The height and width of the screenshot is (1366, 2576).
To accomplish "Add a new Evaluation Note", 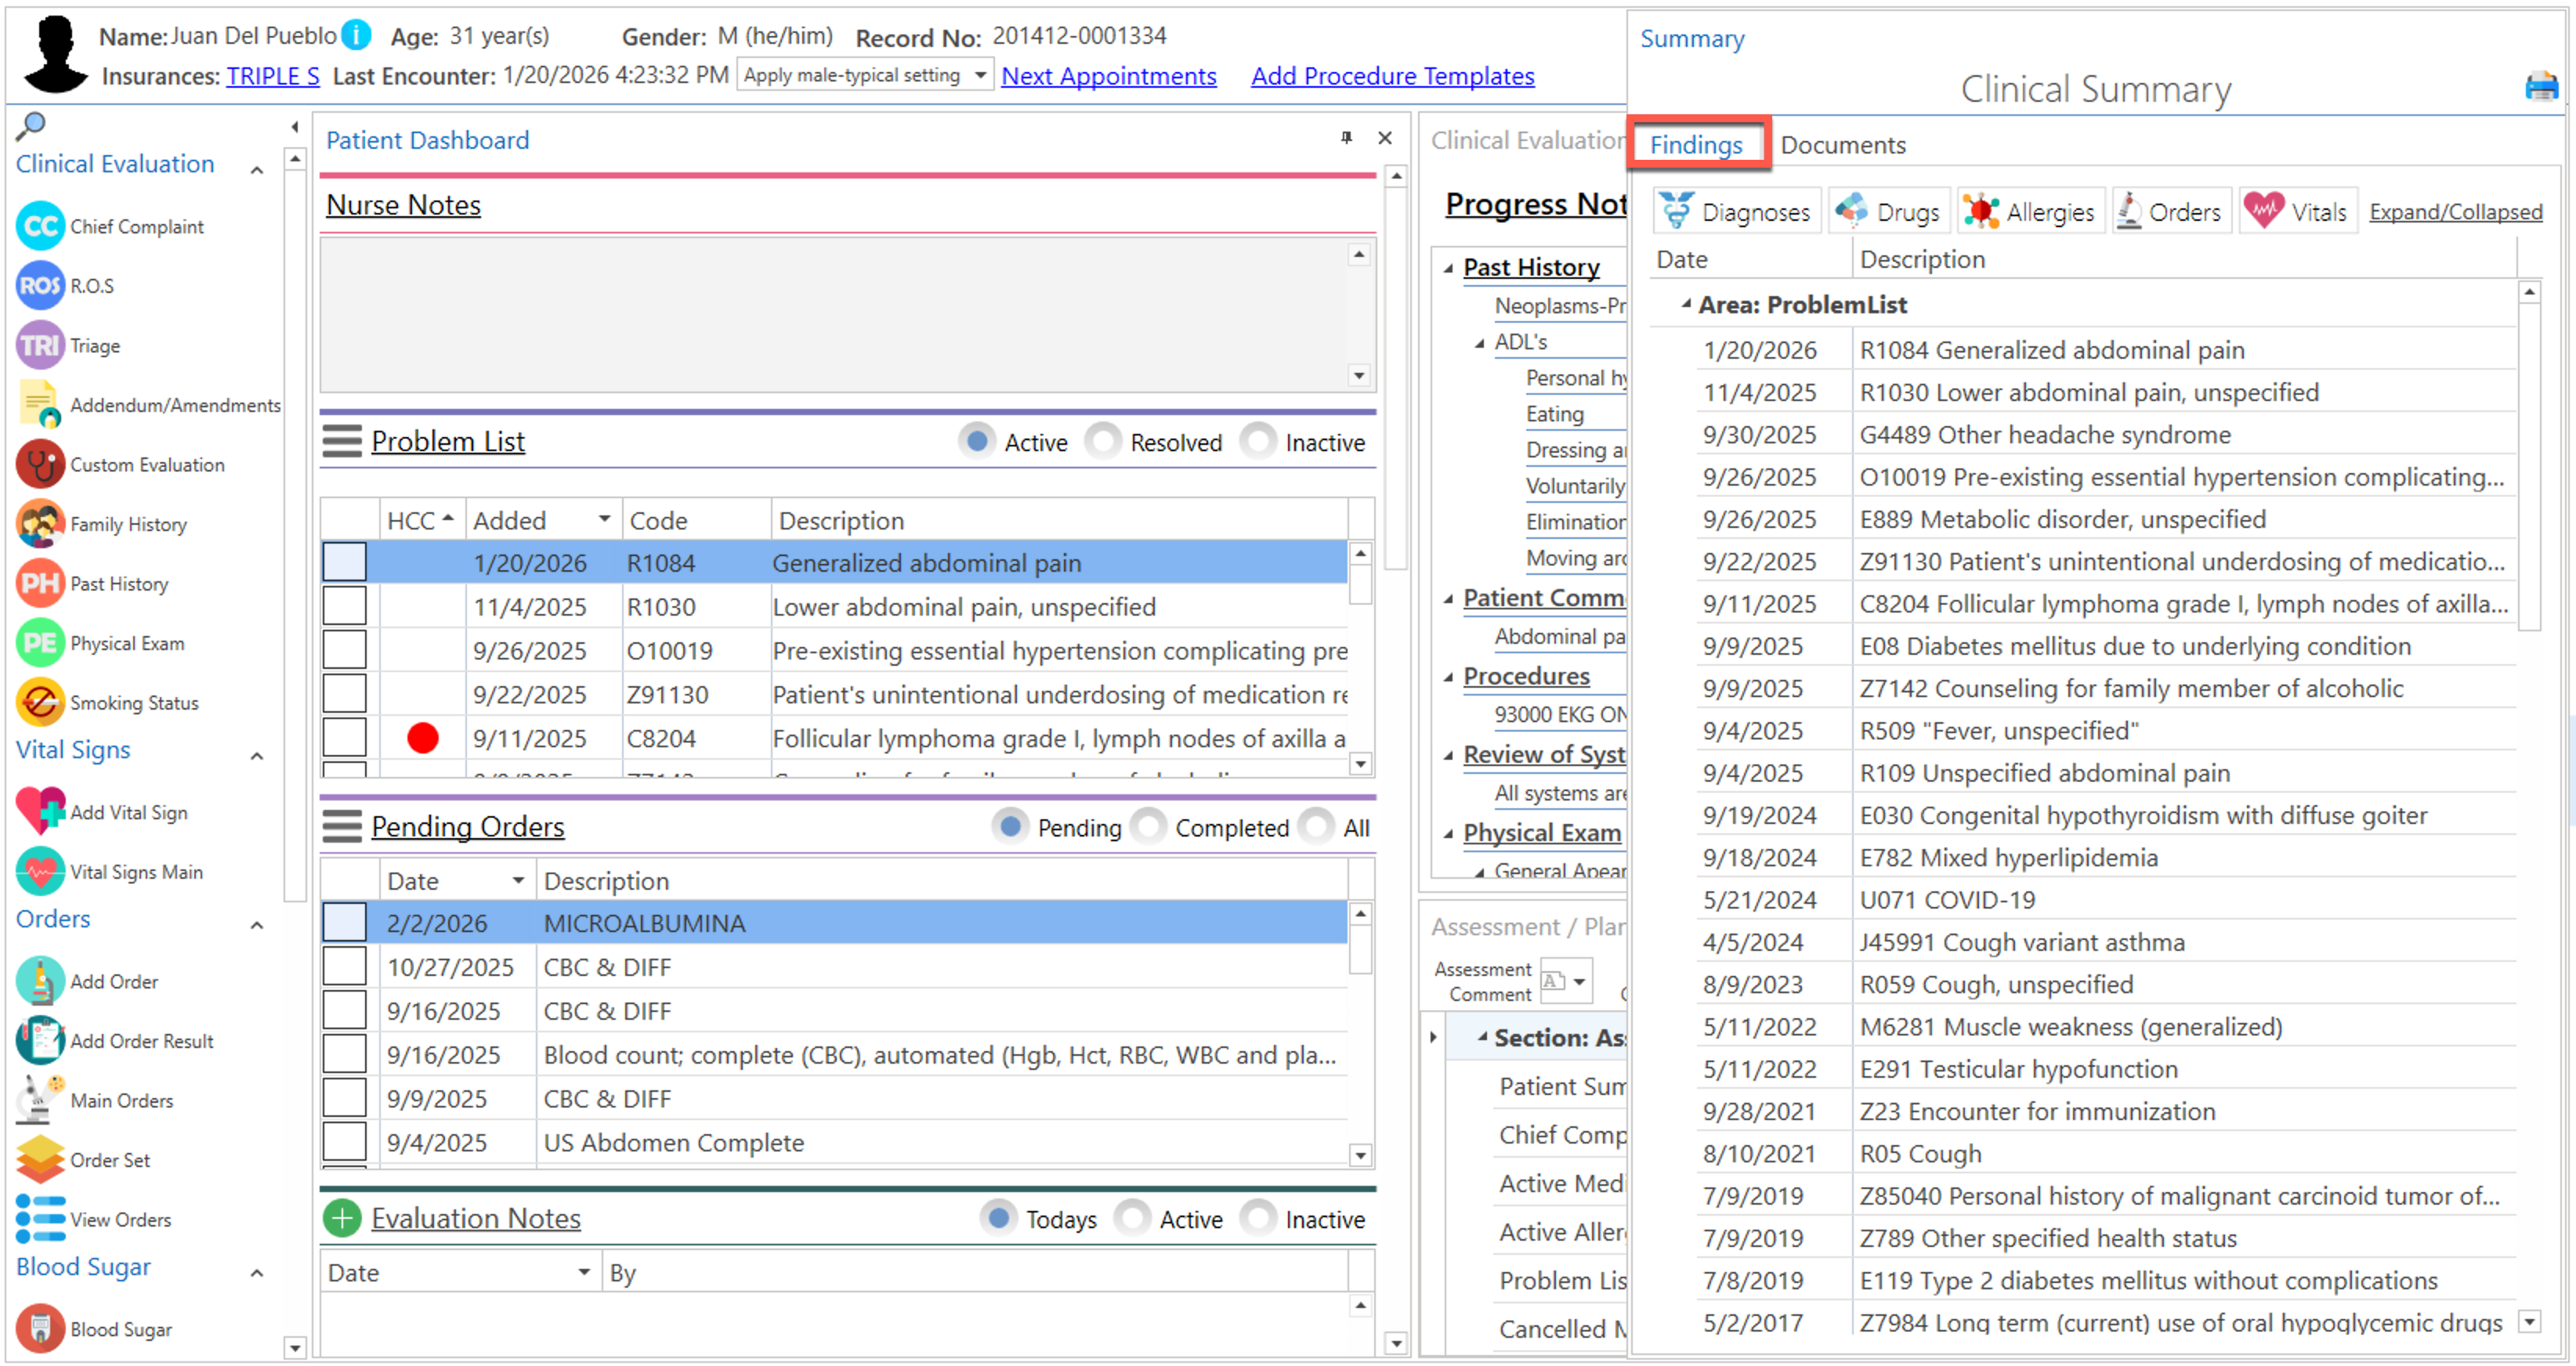I will coord(342,1219).
